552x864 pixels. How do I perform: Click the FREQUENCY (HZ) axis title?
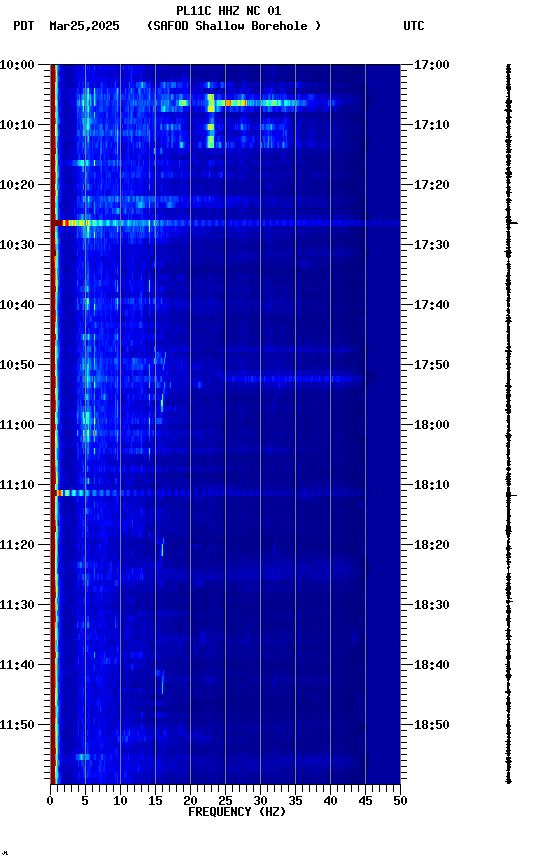click(237, 812)
